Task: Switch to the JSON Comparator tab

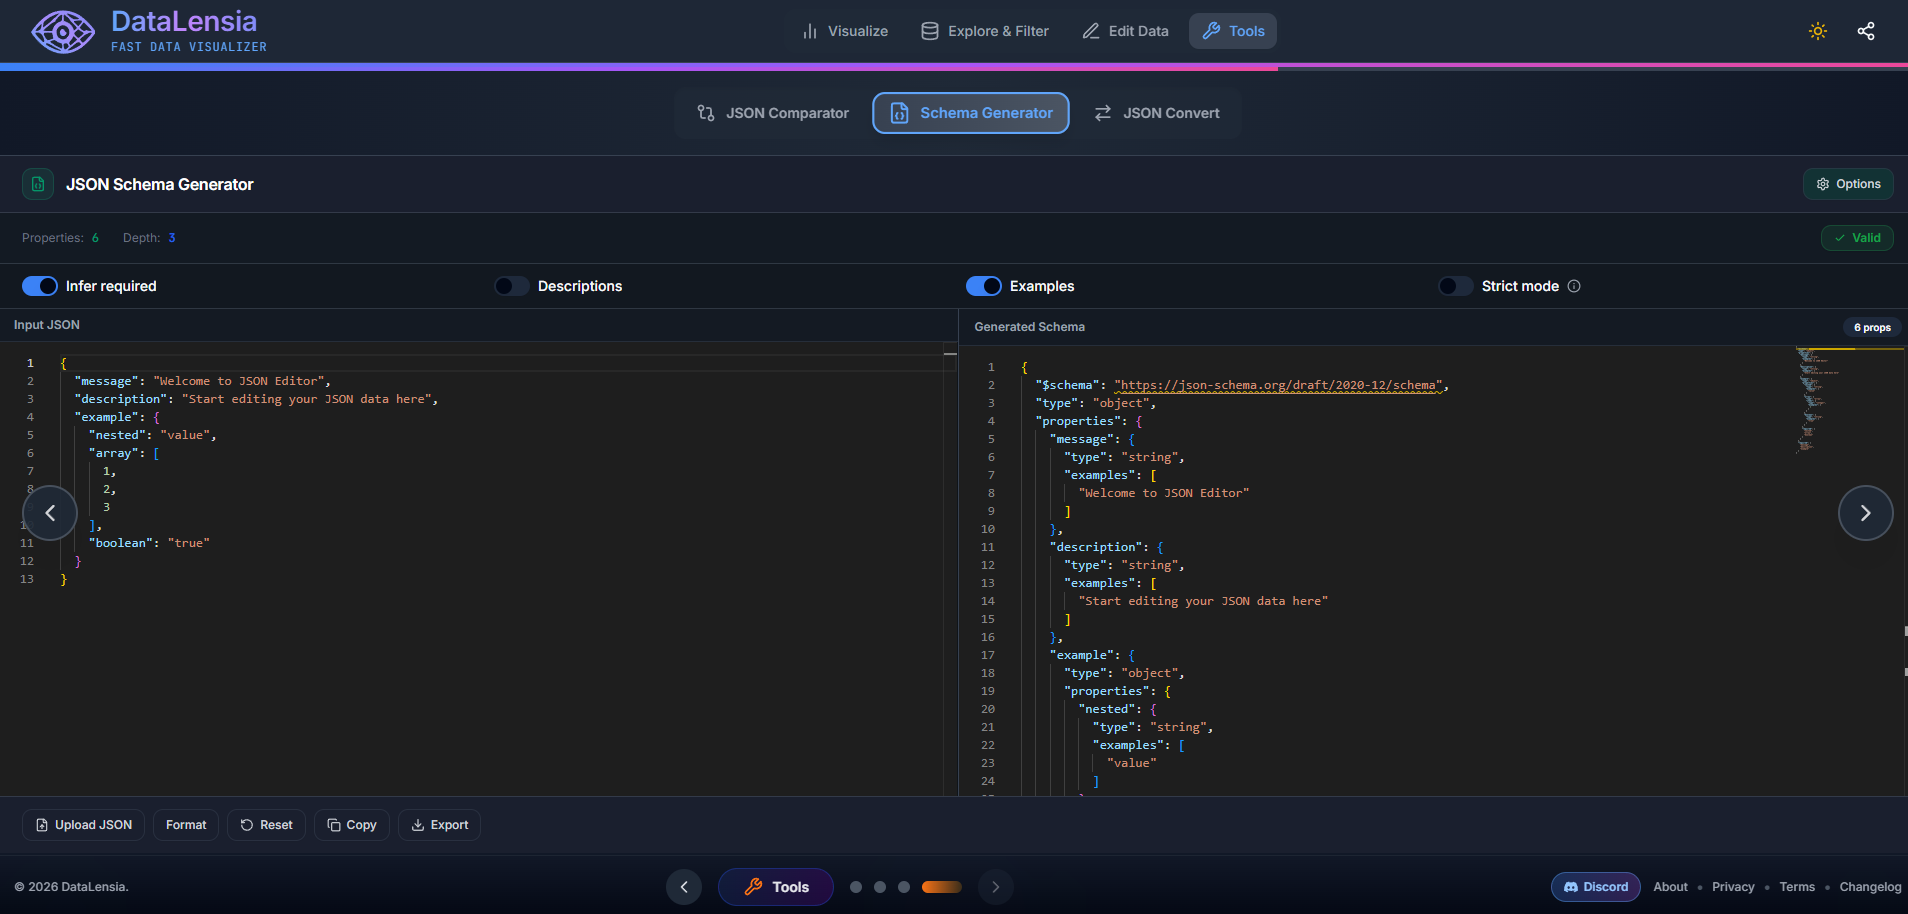Action: pyautogui.click(x=773, y=113)
